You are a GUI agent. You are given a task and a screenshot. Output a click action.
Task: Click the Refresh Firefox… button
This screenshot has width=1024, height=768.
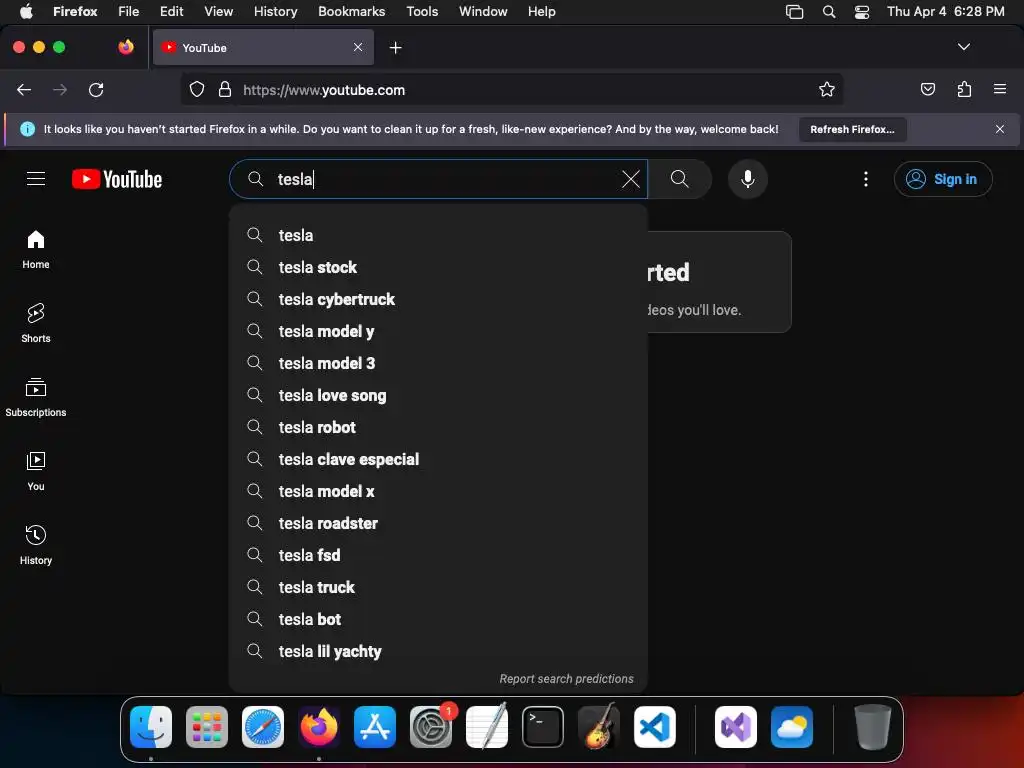coord(852,129)
